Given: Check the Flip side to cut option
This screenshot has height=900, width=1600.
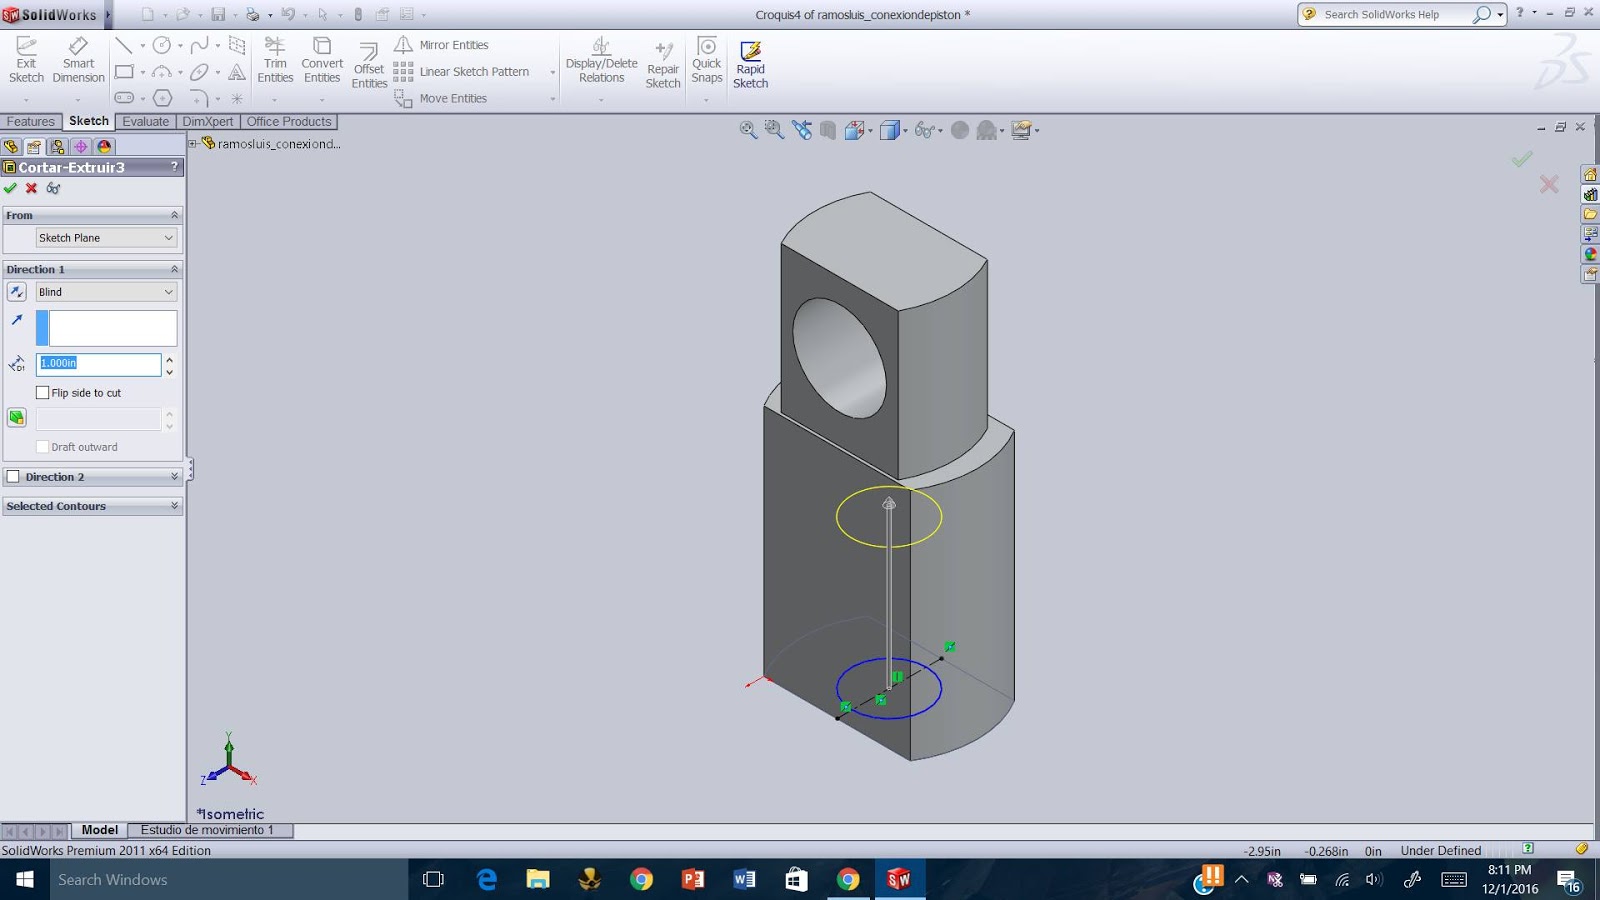Looking at the screenshot, I should 43,392.
